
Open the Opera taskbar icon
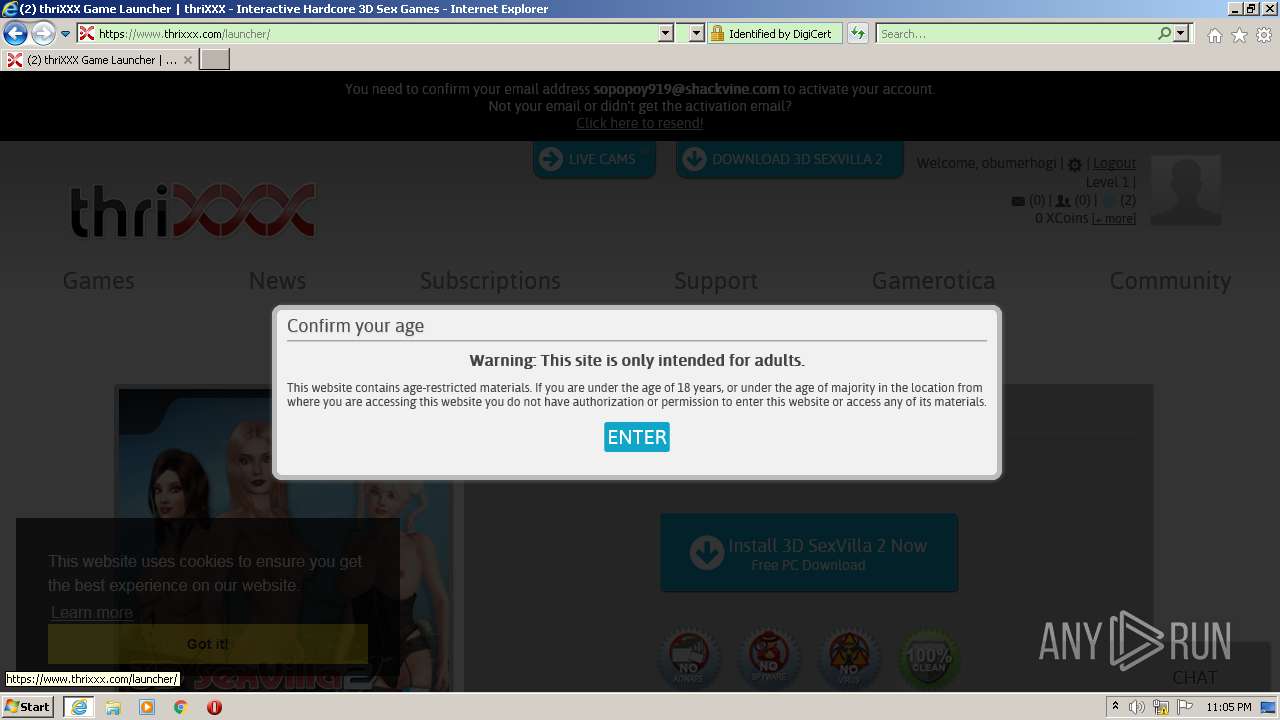click(x=214, y=707)
